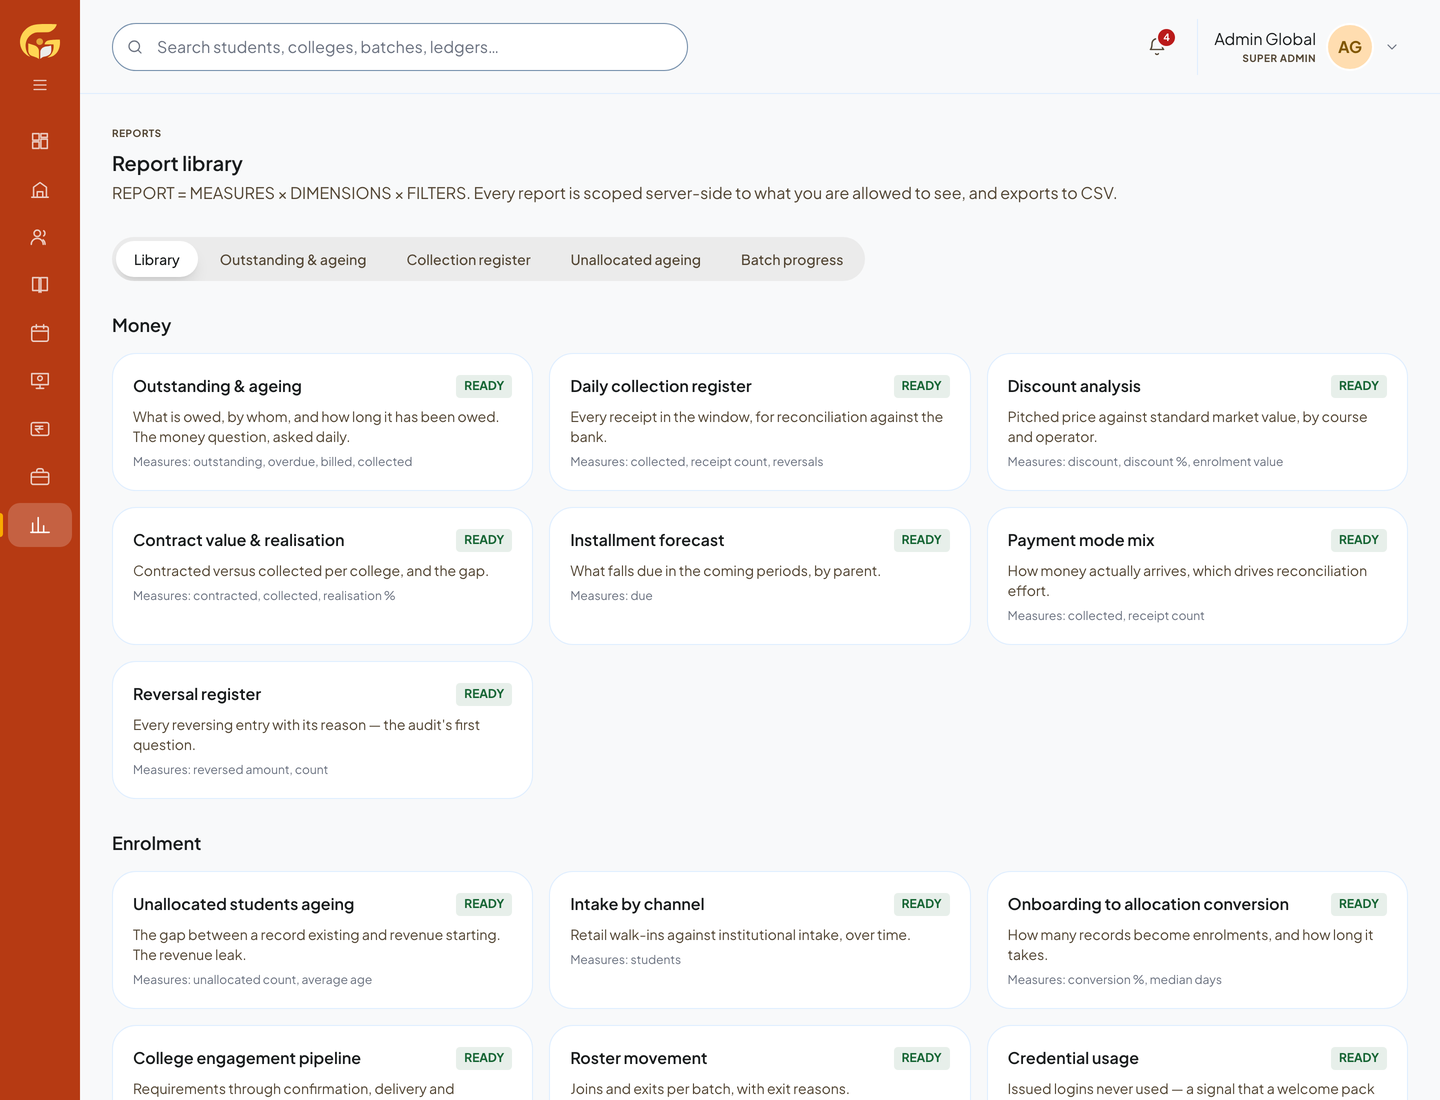Image resolution: width=1440 pixels, height=1100 pixels.
Task: Open Contract value & realisation report
Action: (322, 576)
